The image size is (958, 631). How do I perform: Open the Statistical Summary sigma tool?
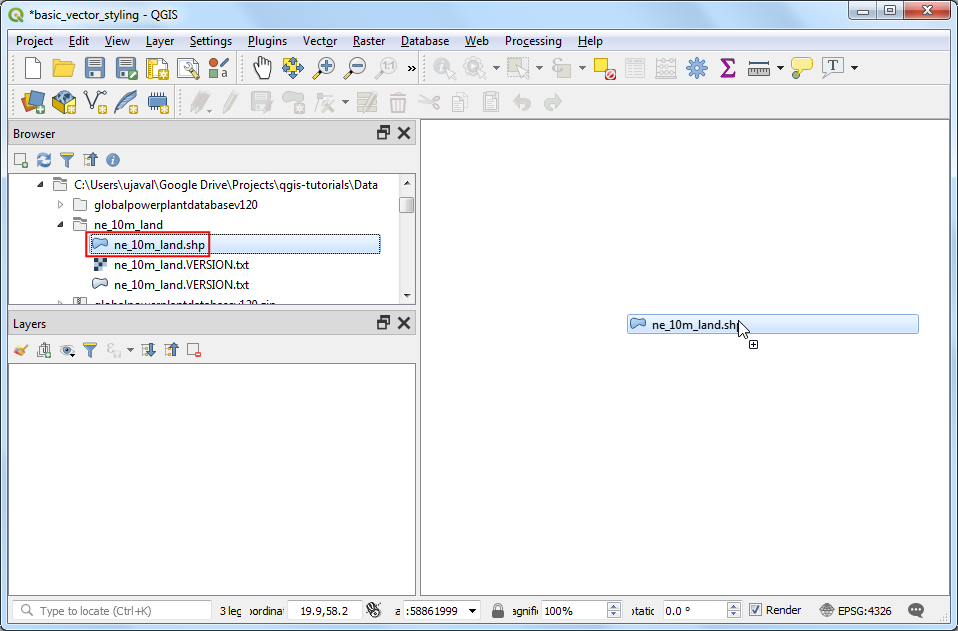[728, 68]
